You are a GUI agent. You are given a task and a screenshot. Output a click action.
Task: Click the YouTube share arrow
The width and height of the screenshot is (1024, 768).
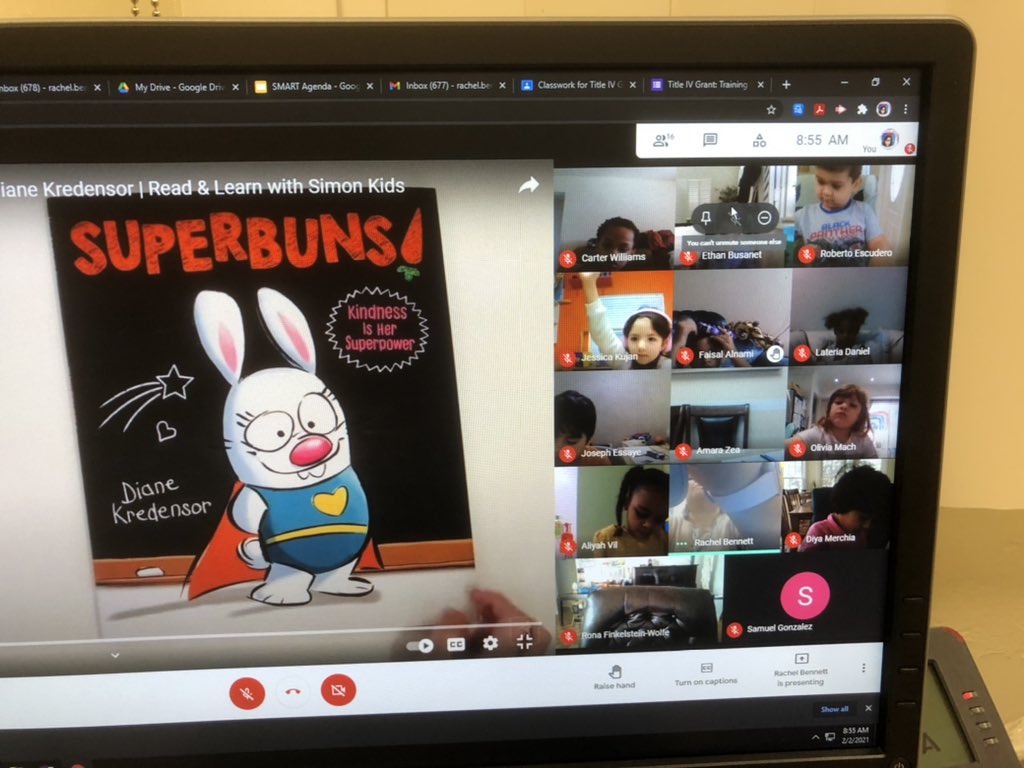528,185
